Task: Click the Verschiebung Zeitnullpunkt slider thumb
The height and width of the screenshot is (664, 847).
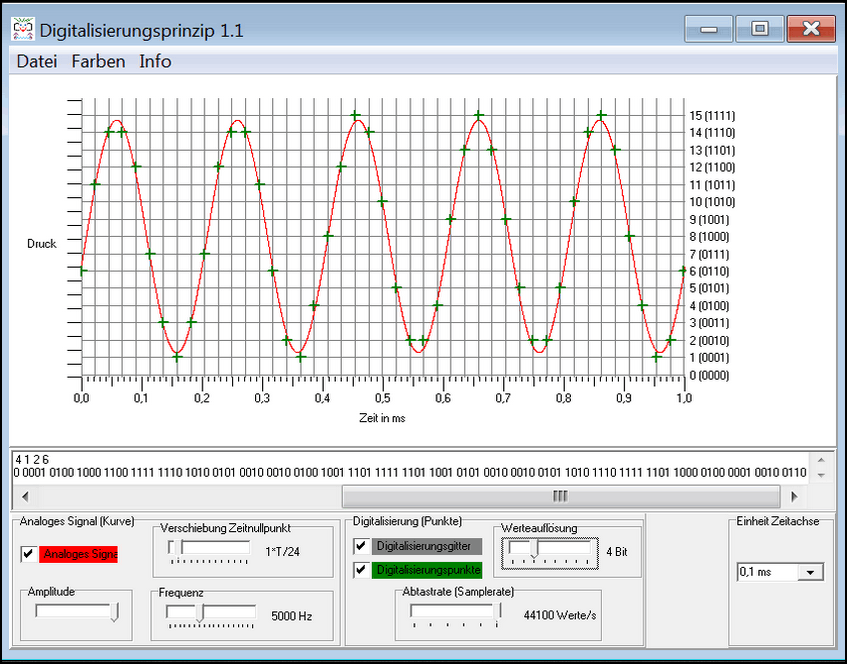Action: pos(177,547)
